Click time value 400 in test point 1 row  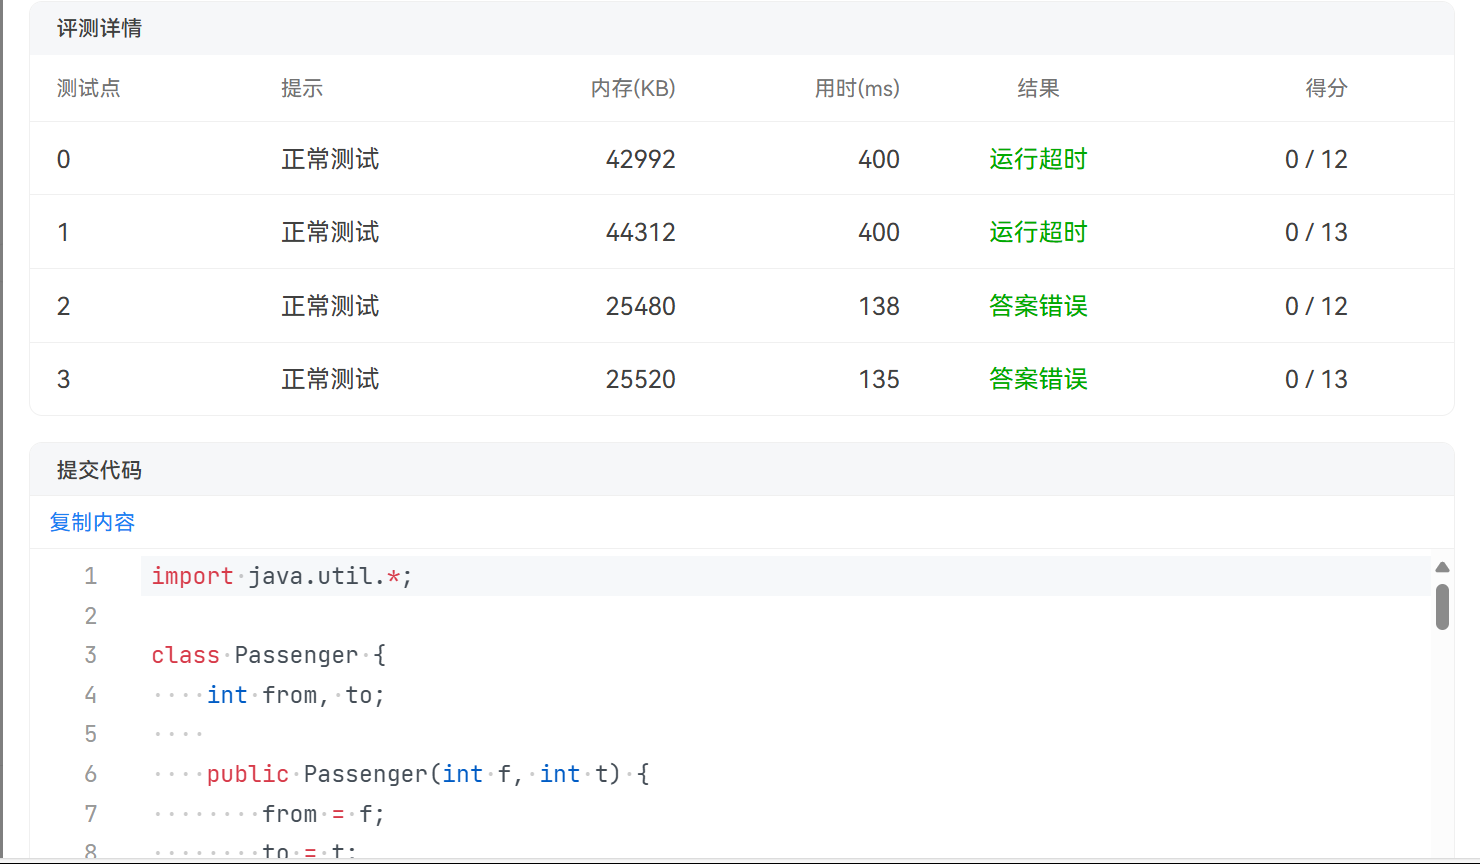[x=879, y=232]
